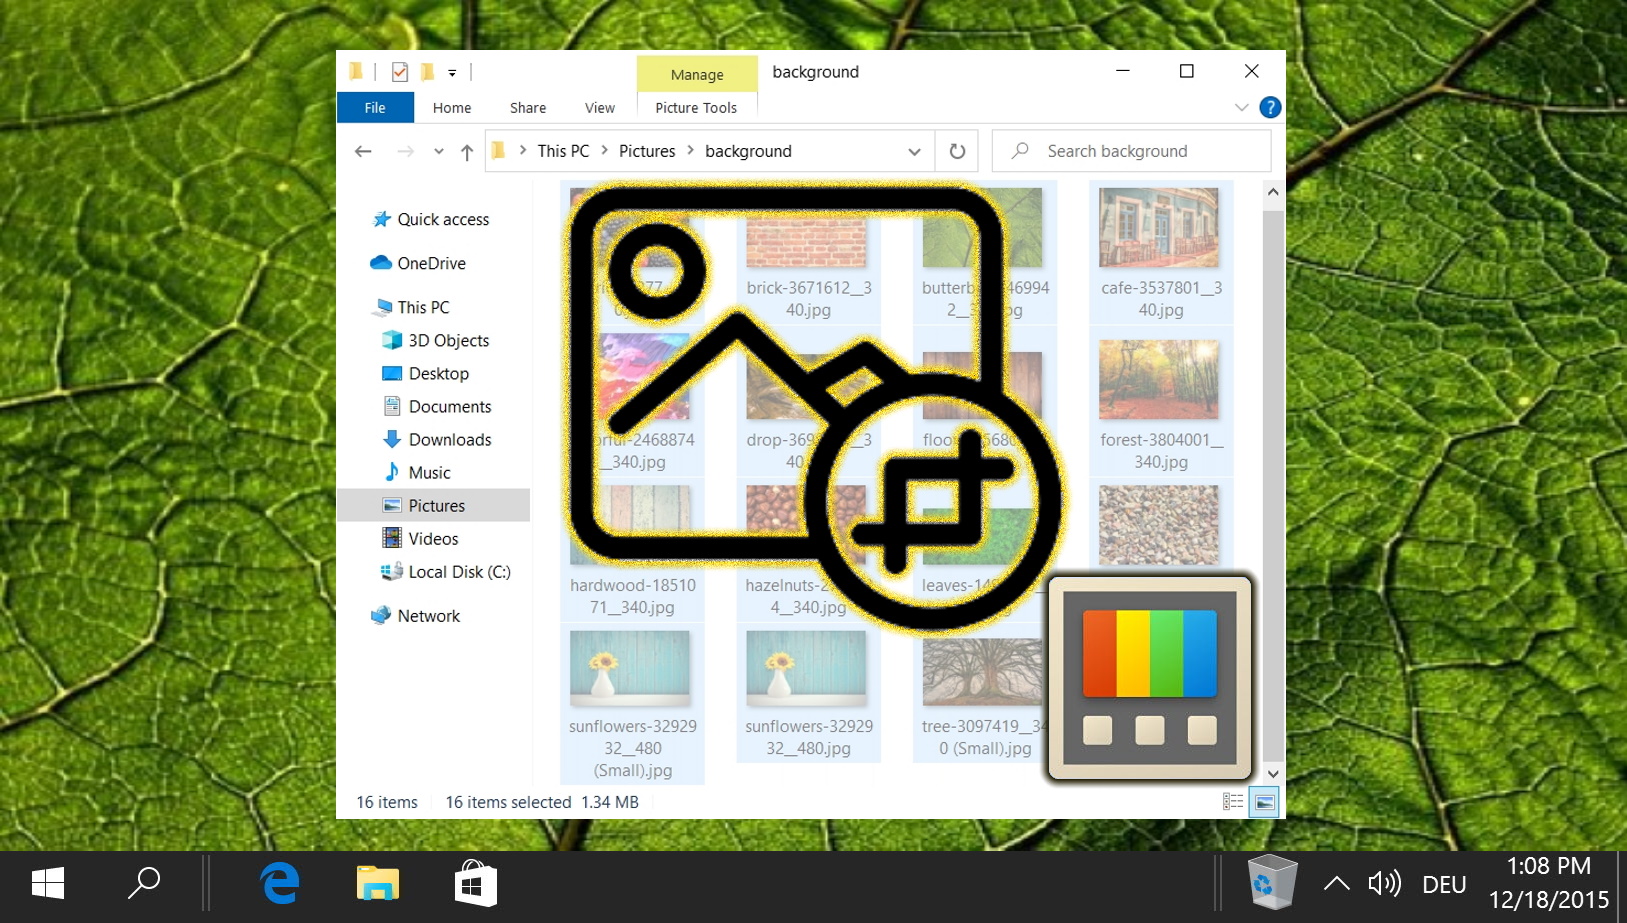The height and width of the screenshot is (923, 1627).
Task: Select cafe-3537801 image file
Action: [1160, 252]
